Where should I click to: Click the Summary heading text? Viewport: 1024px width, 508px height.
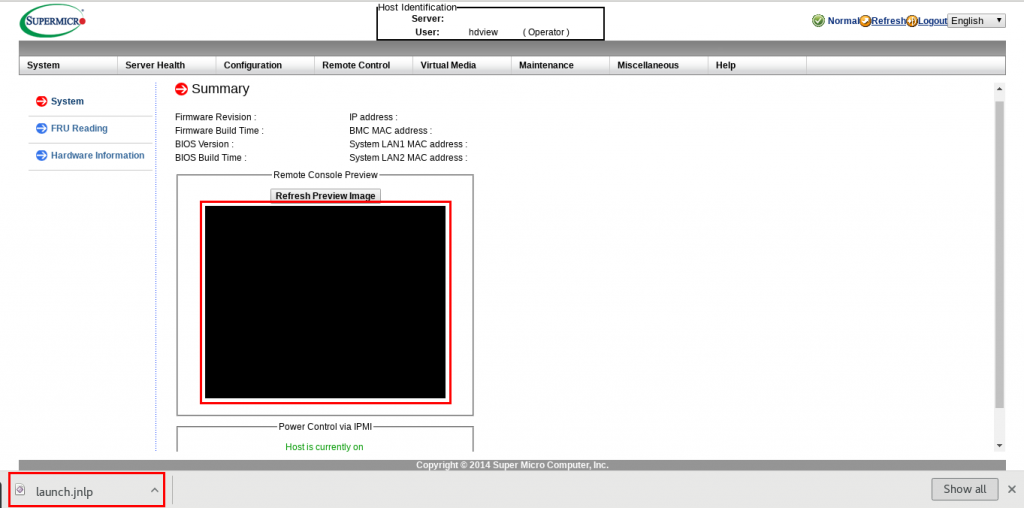pyautogui.click(x=220, y=89)
